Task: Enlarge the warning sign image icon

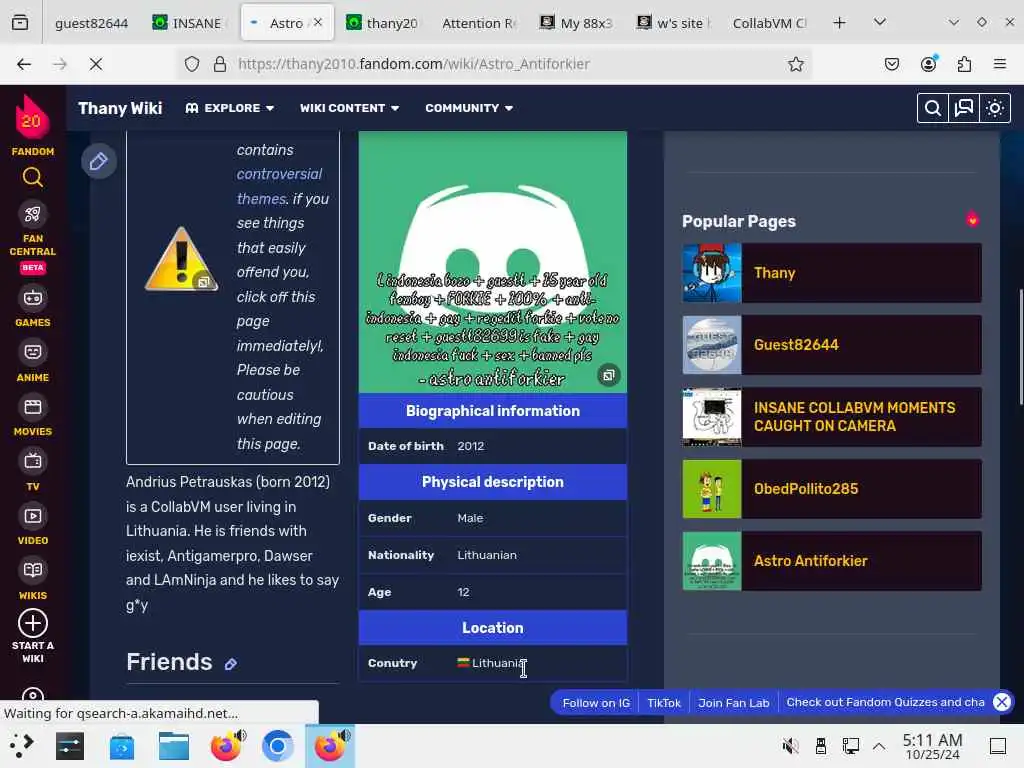Action: point(204,281)
